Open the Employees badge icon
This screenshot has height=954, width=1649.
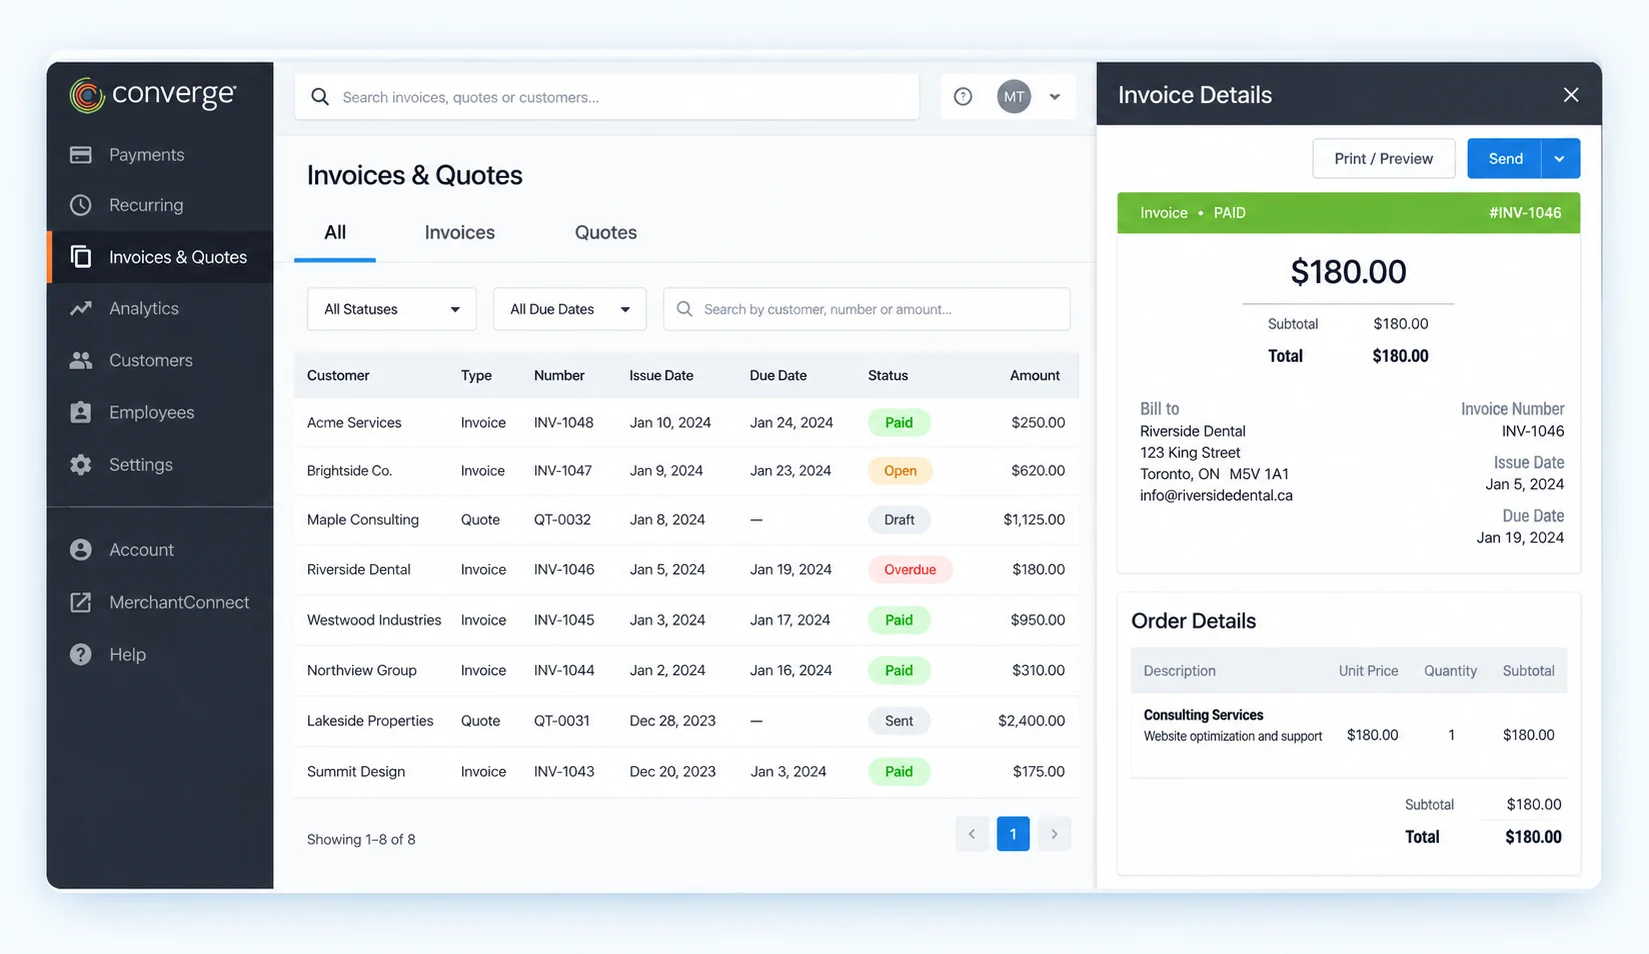[x=81, y=412]
